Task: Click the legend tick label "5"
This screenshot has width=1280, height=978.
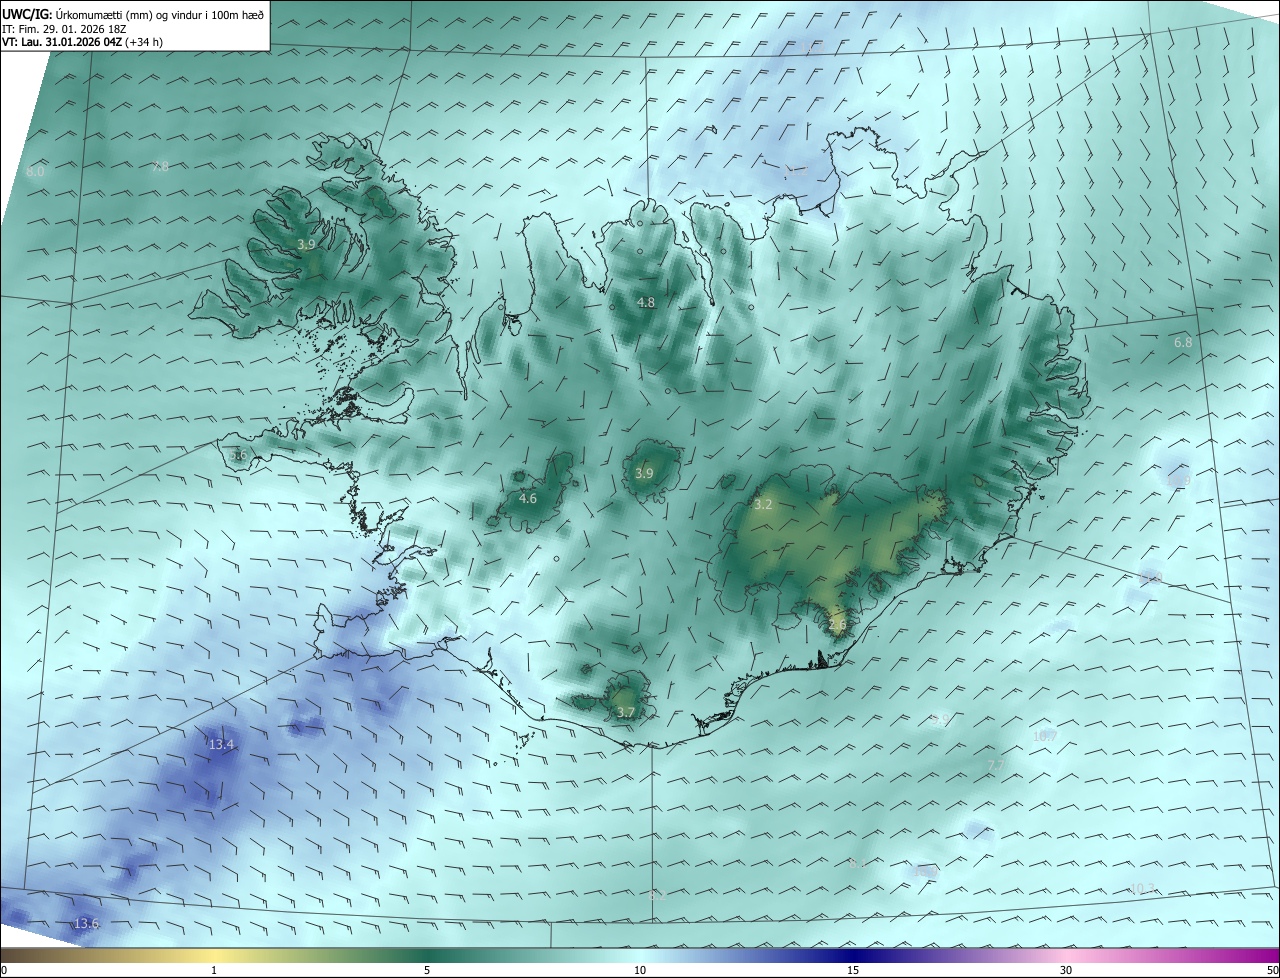Action: (427, 971)
